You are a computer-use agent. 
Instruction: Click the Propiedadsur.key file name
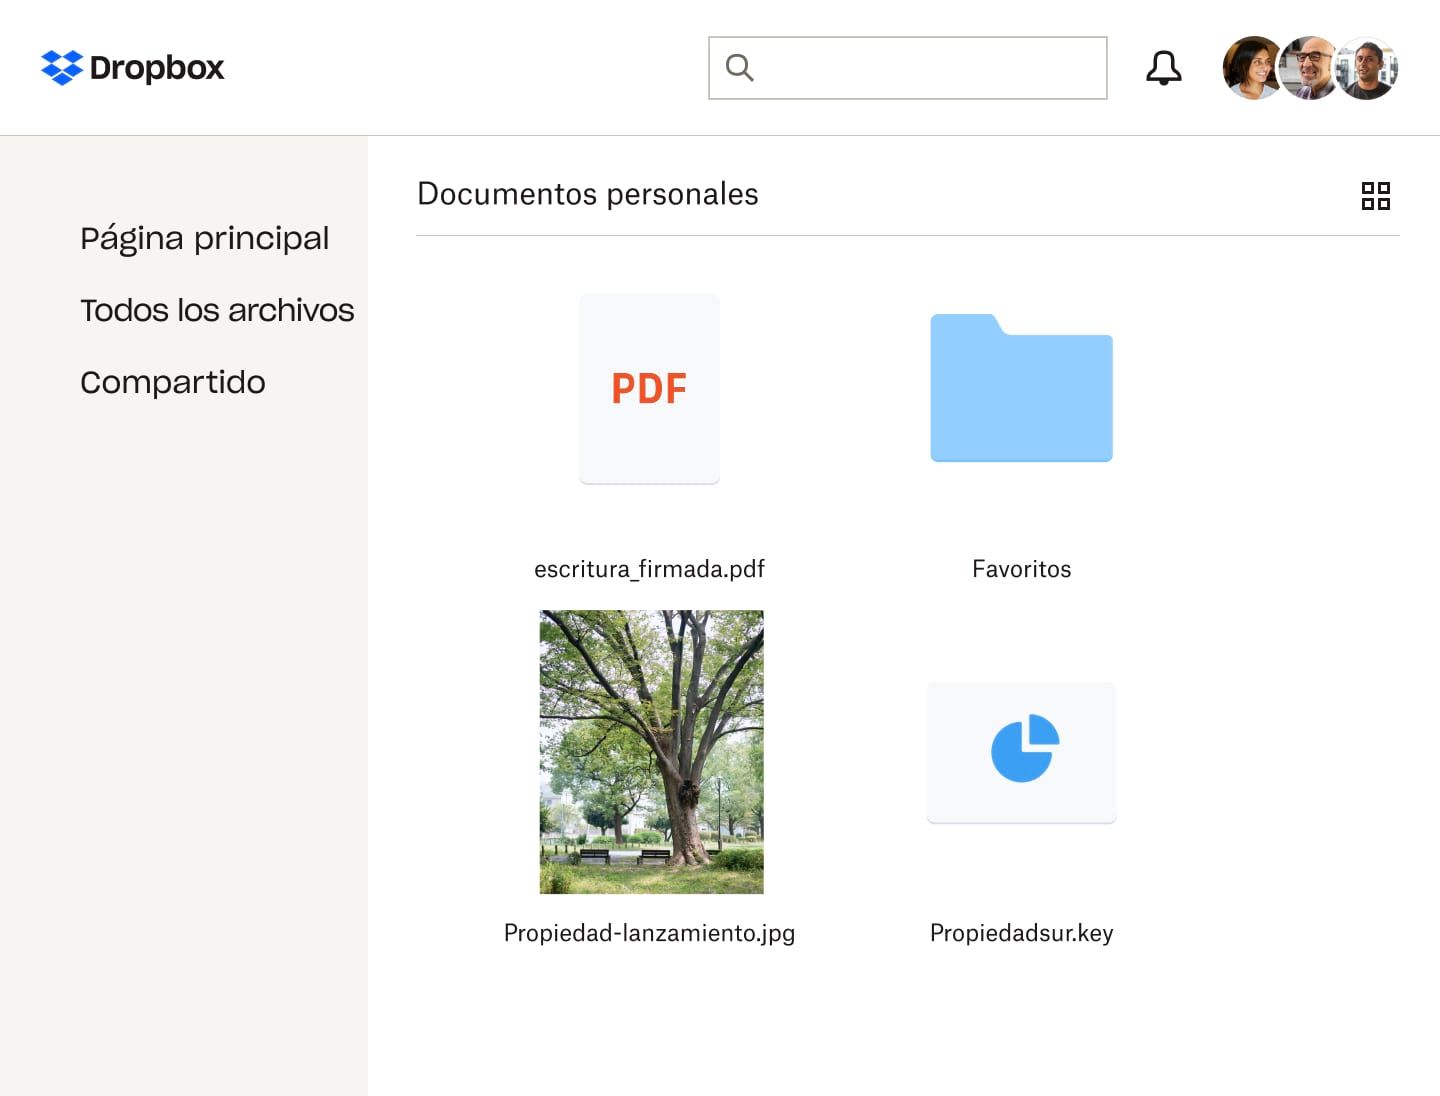pos(1021,932)
